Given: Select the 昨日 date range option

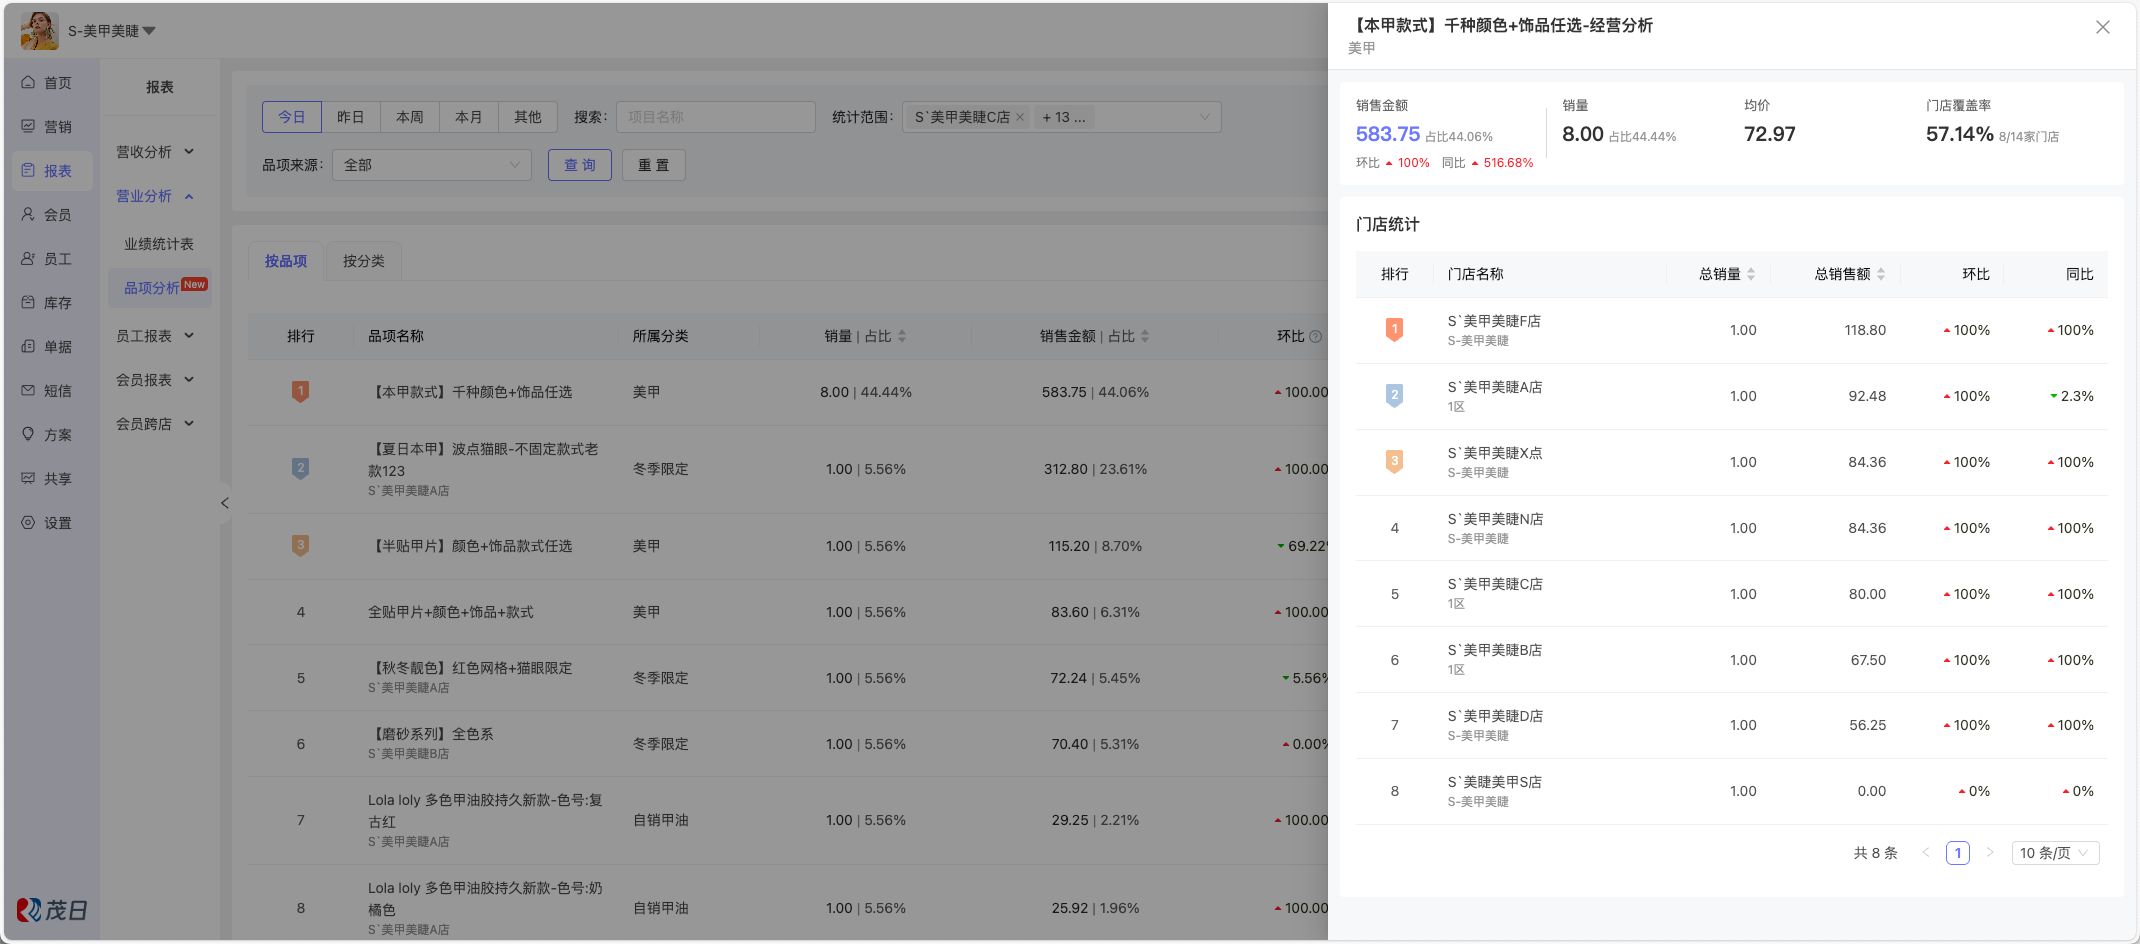Looking at the screenshot, I should (350, 117).
